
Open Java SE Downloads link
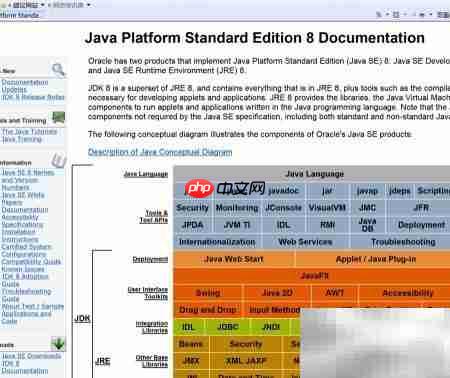[x=31, y=356]
